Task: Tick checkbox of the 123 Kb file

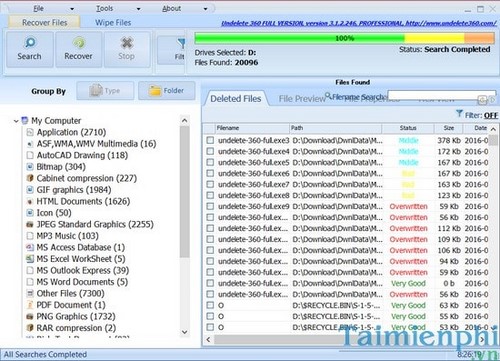Action: 210,195
